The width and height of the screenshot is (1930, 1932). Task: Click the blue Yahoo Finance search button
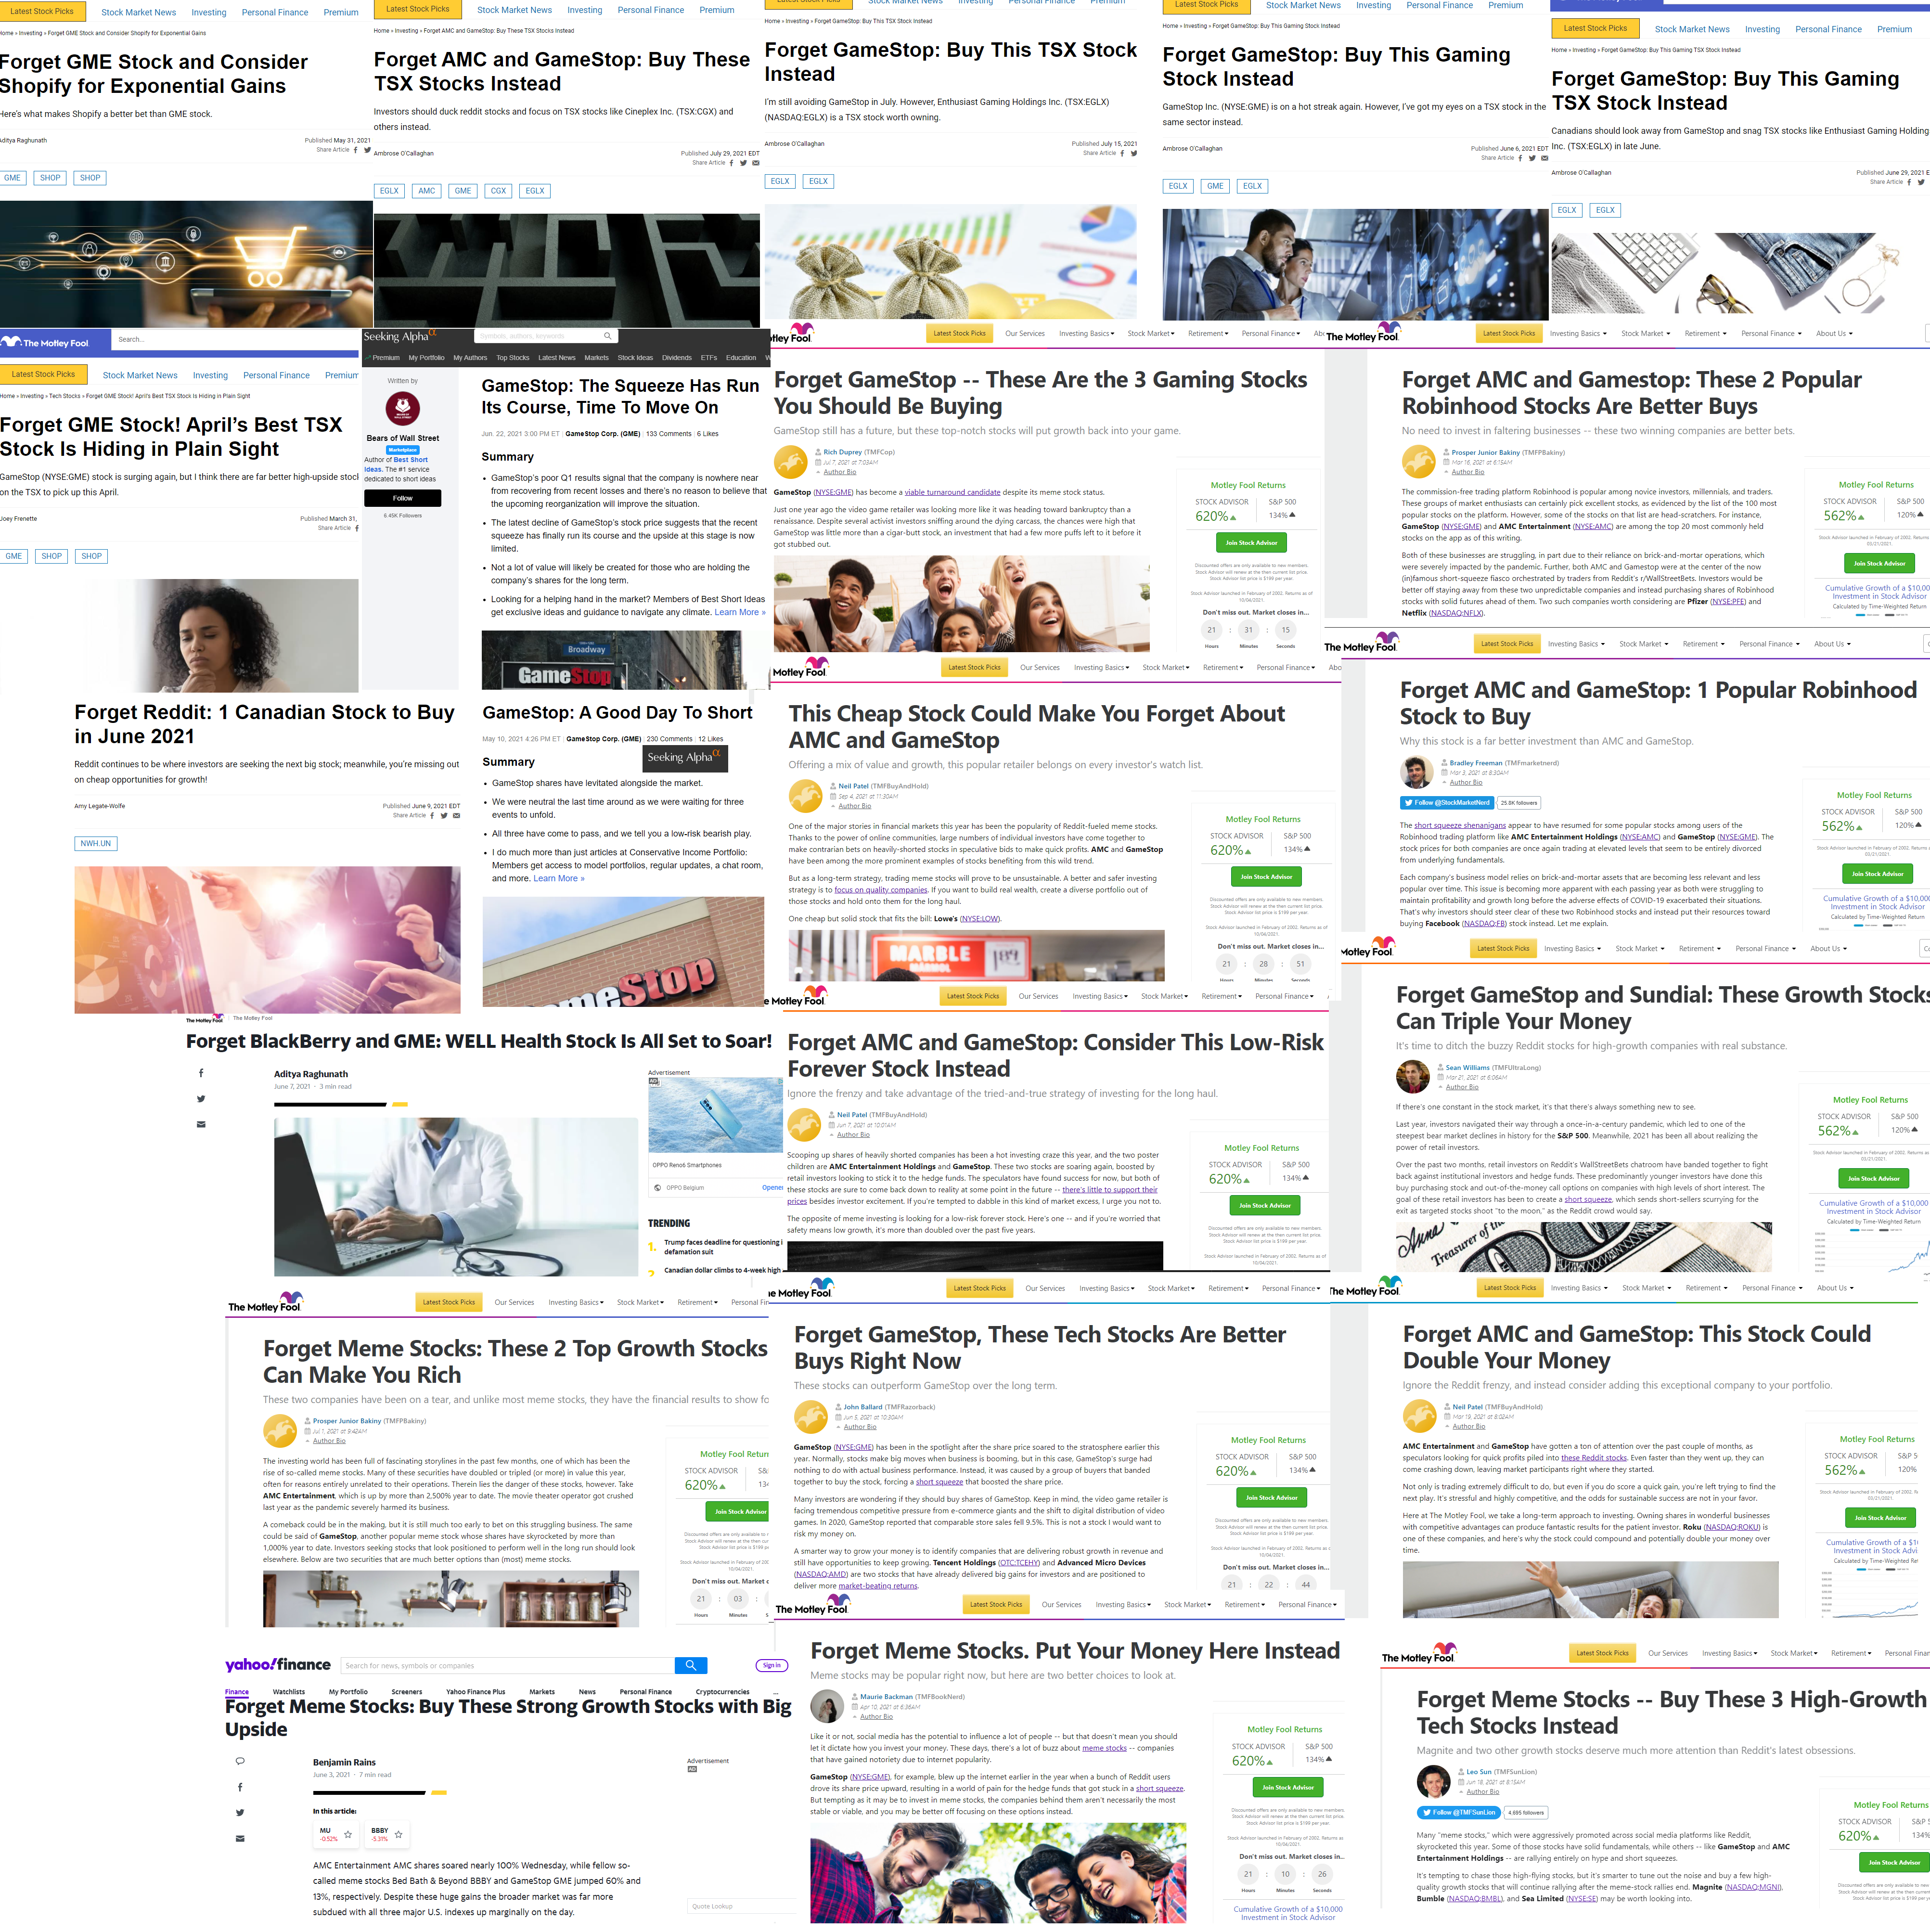(691, 1665)
